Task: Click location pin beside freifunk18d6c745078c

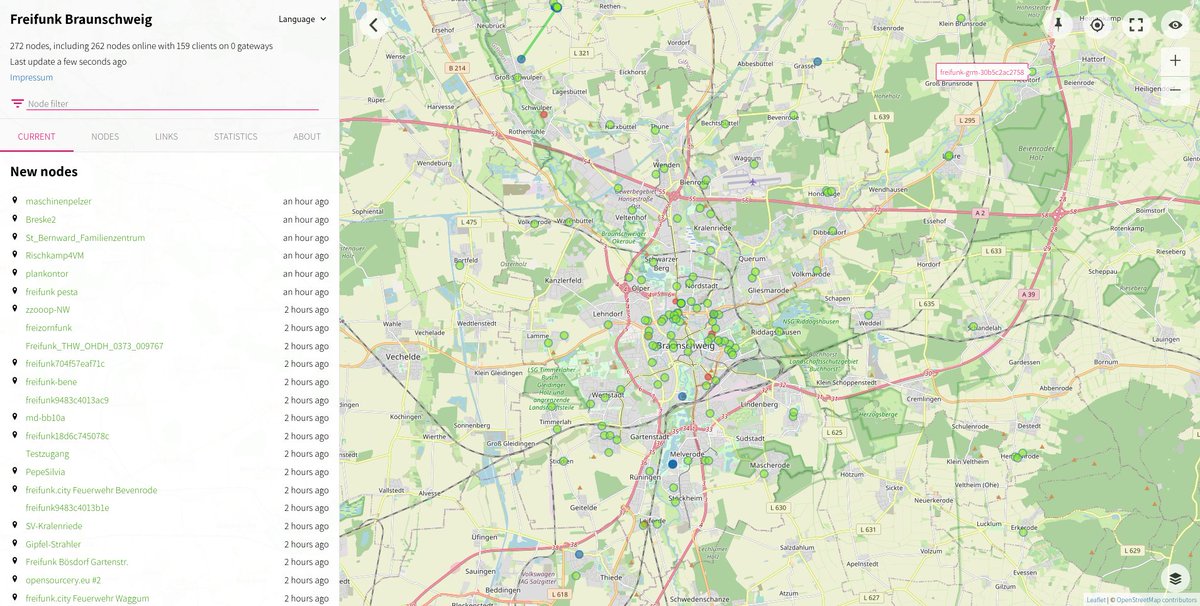Action: coord(15,434)
